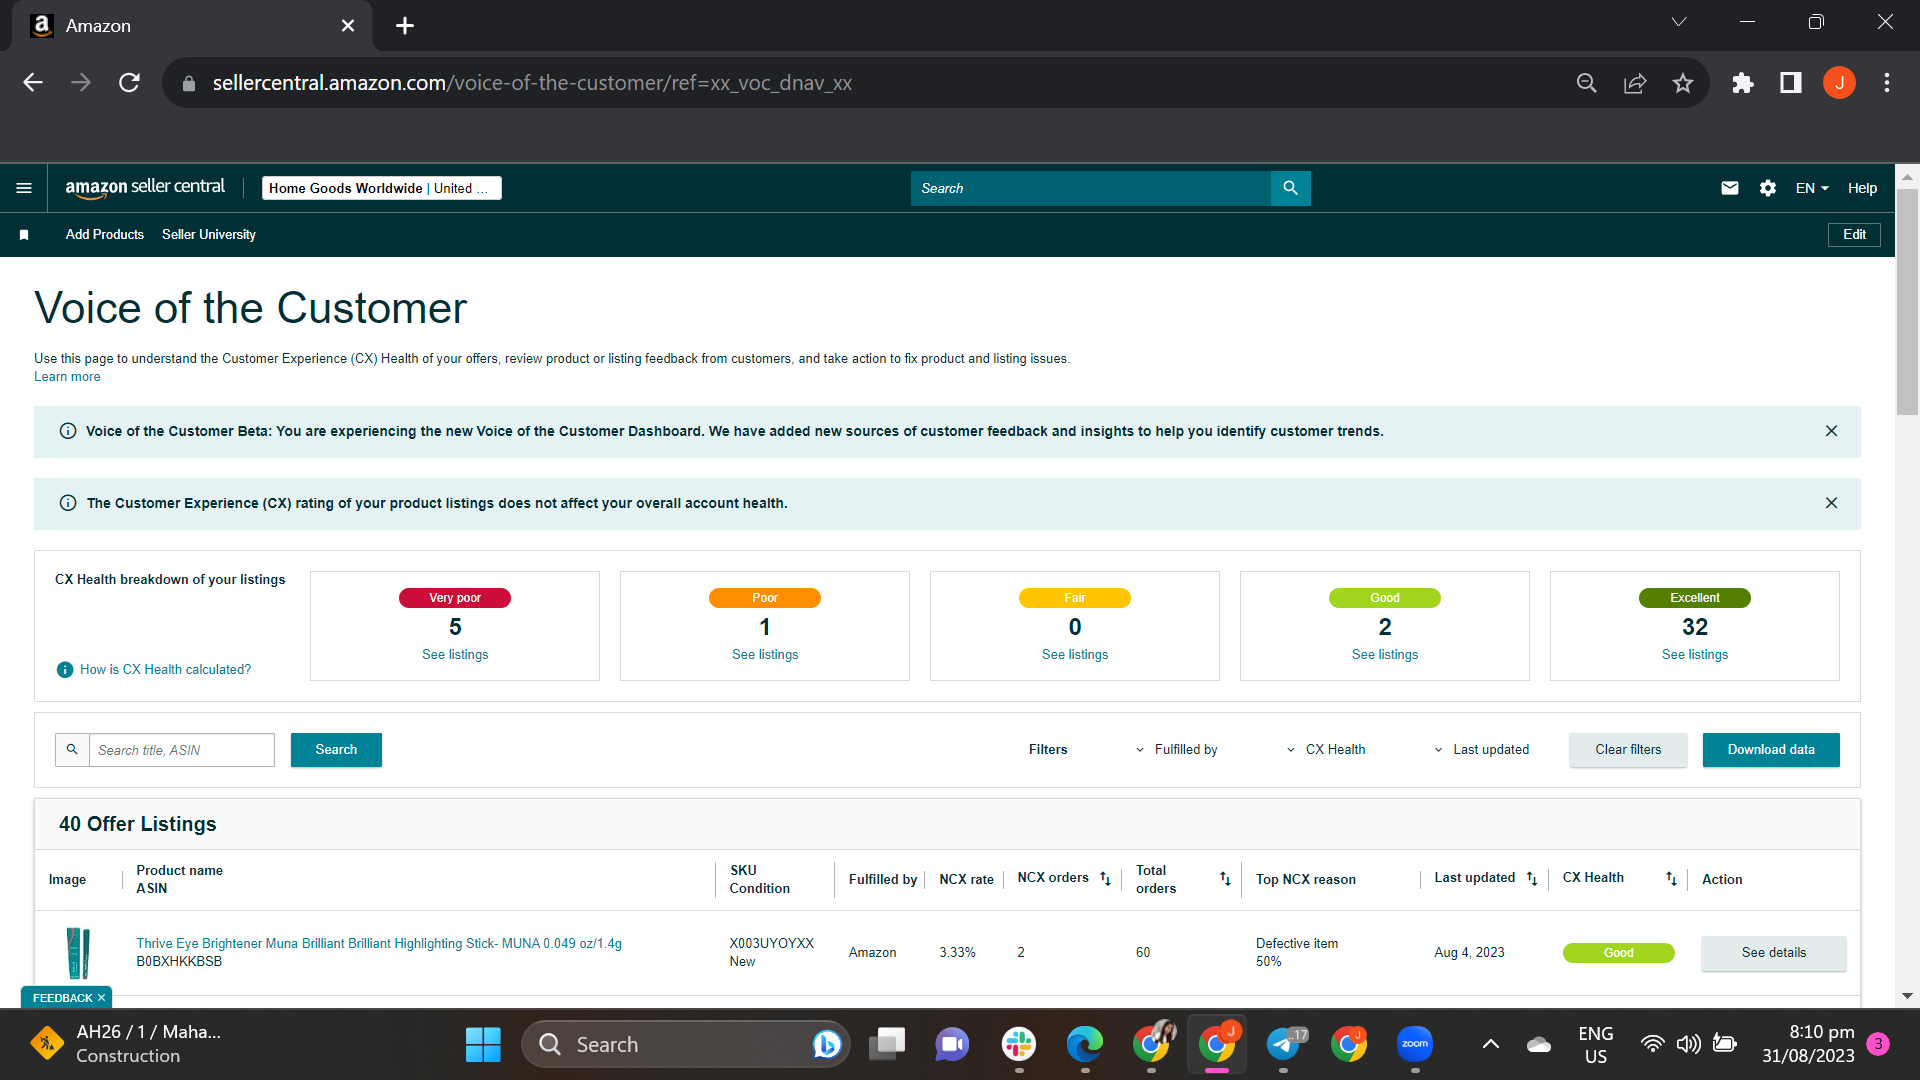
Task: See listings under Good
Action: pos(1385,655)
